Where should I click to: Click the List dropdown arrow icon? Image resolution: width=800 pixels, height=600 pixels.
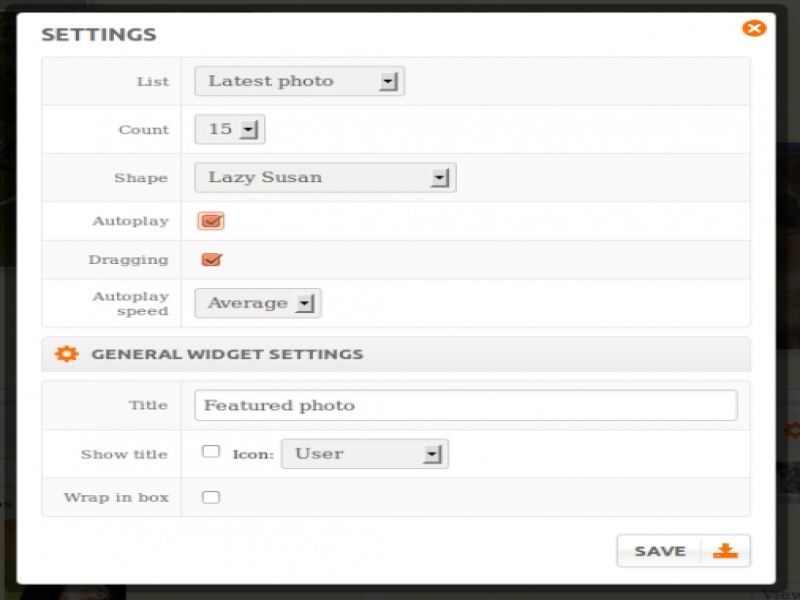tap(389, 82)
